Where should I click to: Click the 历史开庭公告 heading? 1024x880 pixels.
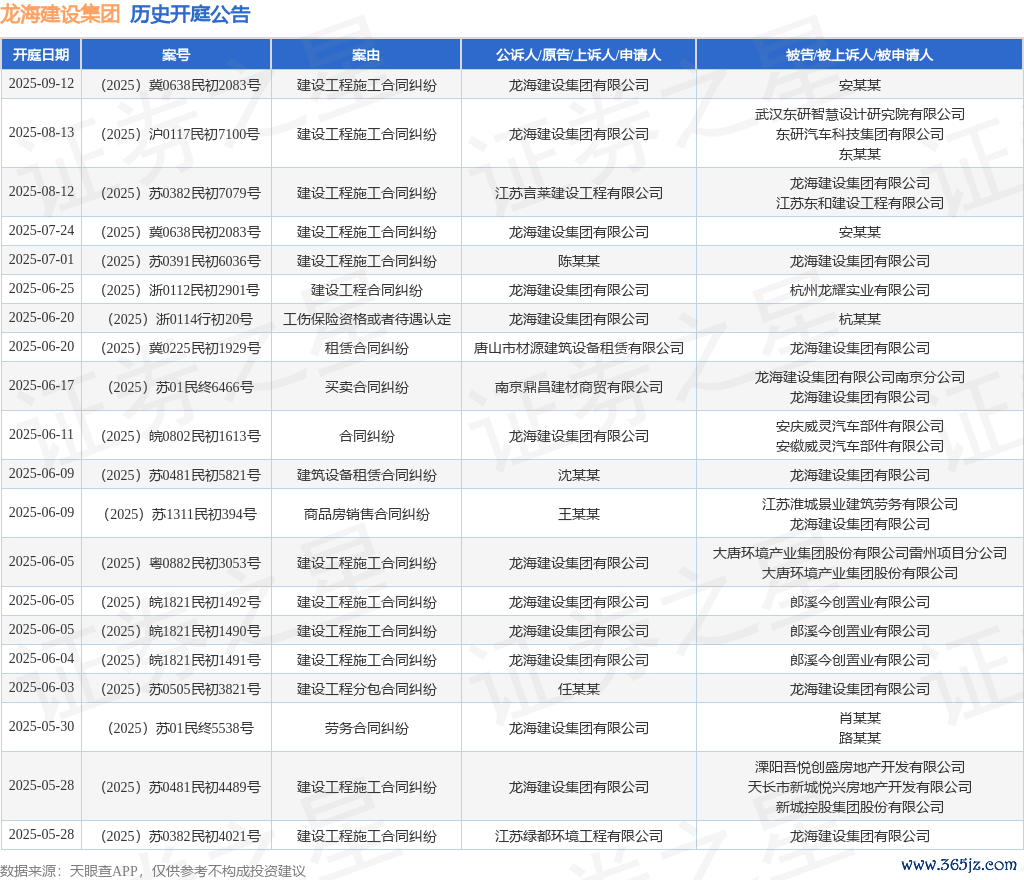coord(190,15)
